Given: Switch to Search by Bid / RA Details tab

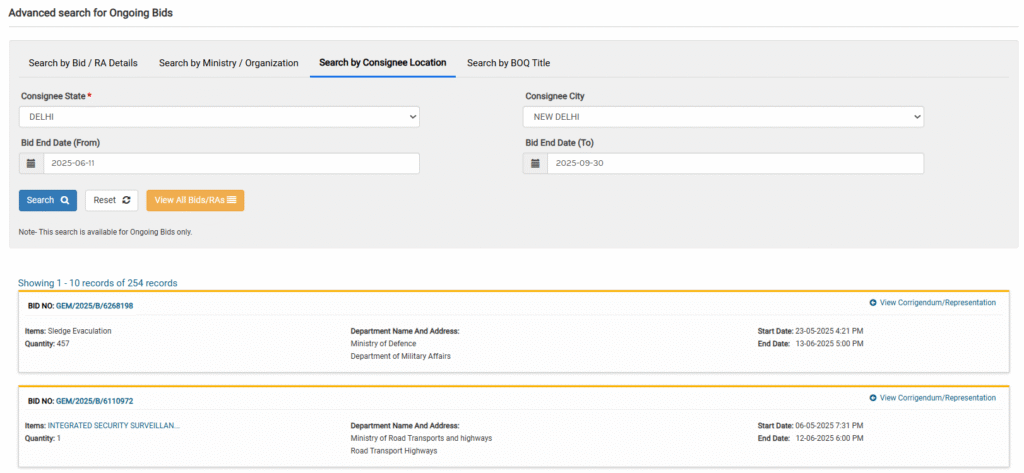Looking at the screenshot, I should [83, 63].
